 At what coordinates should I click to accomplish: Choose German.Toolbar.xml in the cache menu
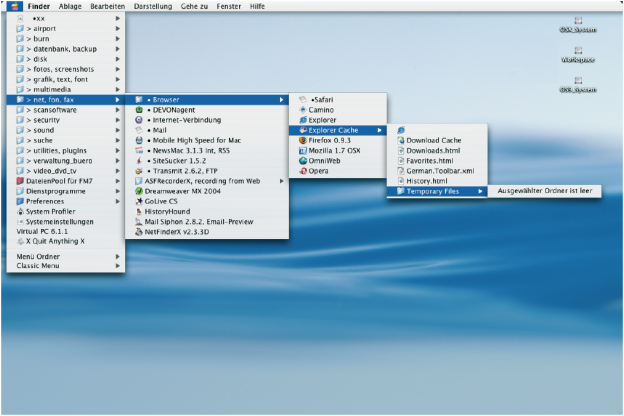pos(437,171)
